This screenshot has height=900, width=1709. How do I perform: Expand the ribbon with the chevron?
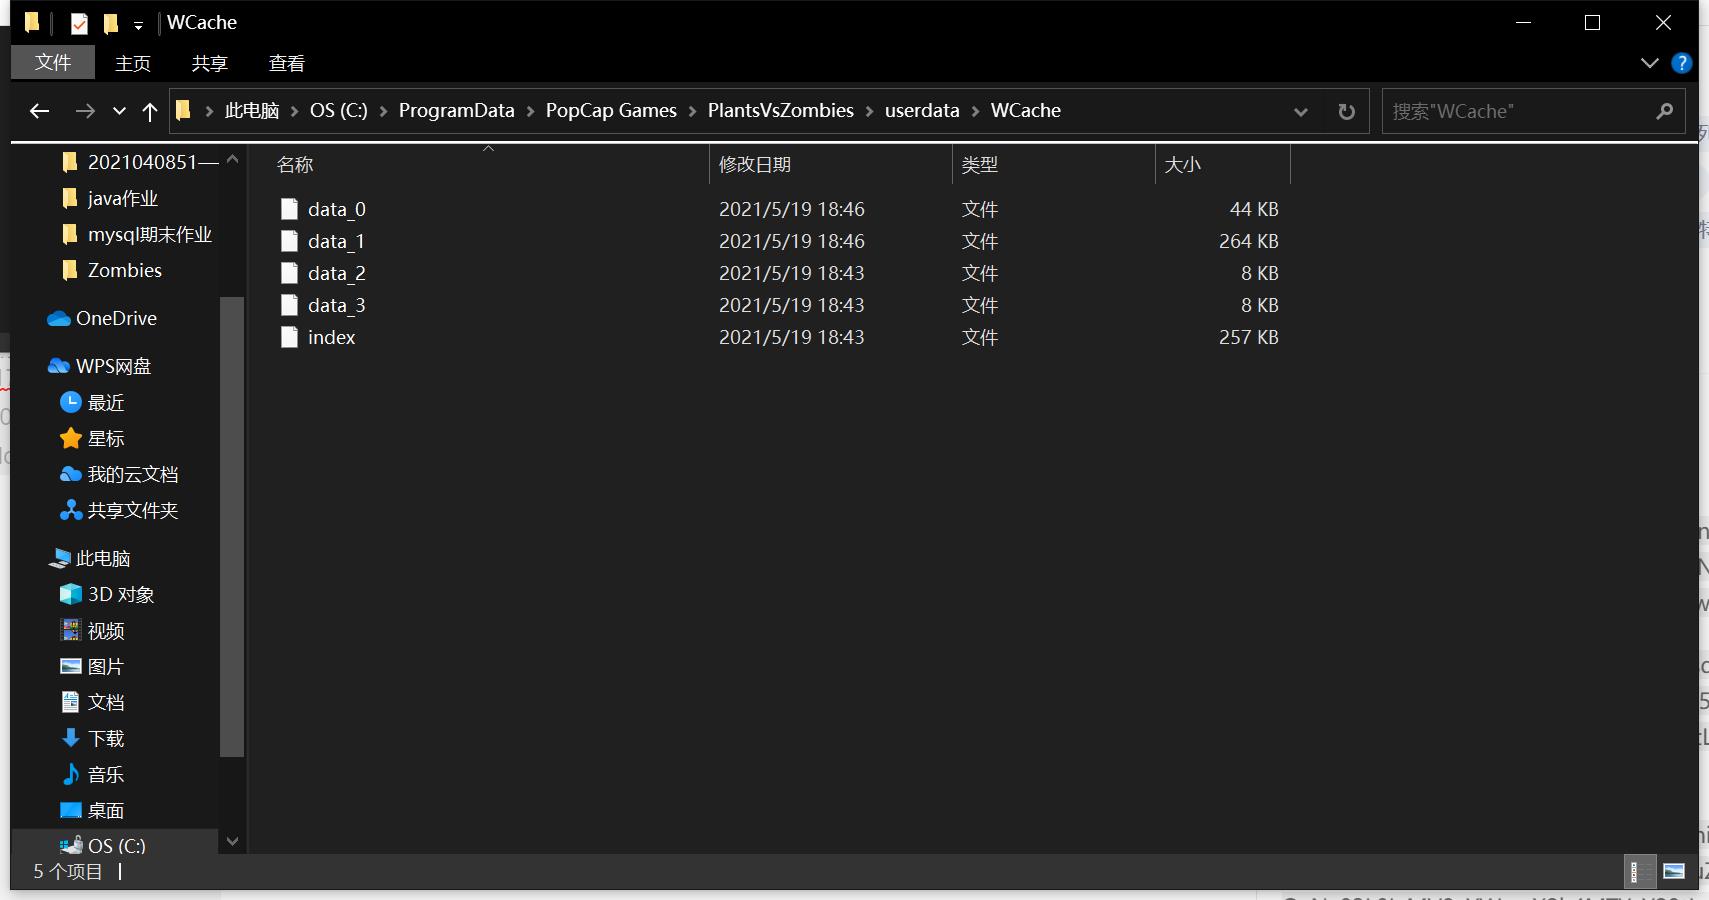[1649, 63]
